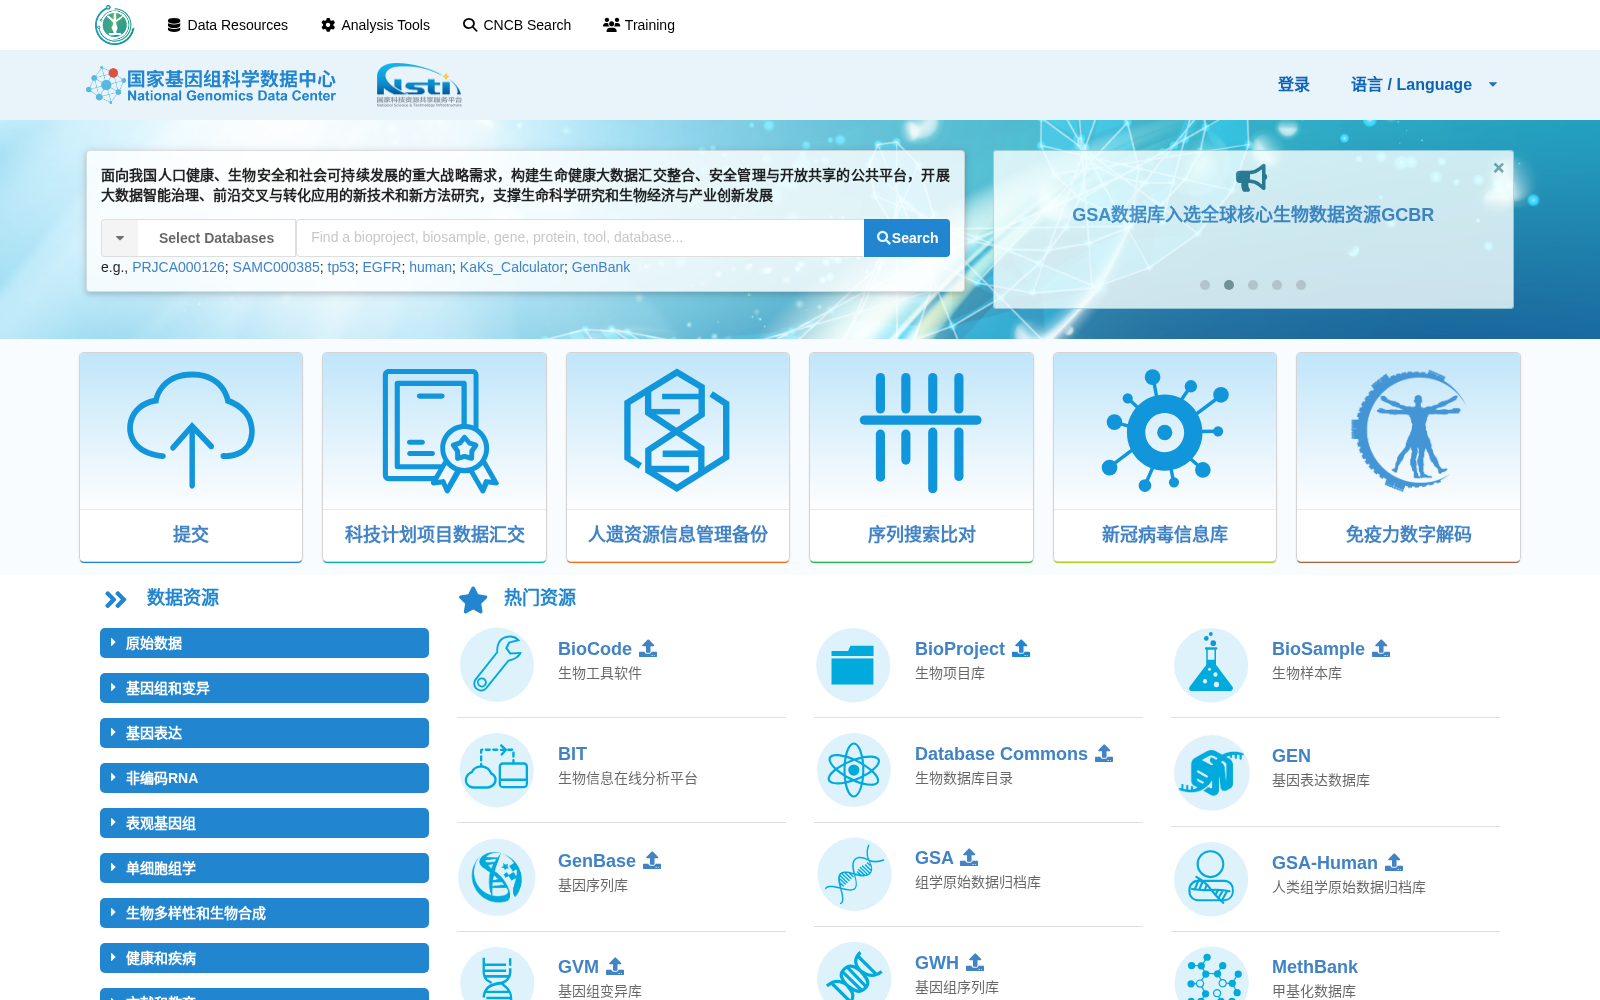1600x1000 pixels.
Task: Open the 免疫力数字解码 card label
Action: coord(1408,535)
